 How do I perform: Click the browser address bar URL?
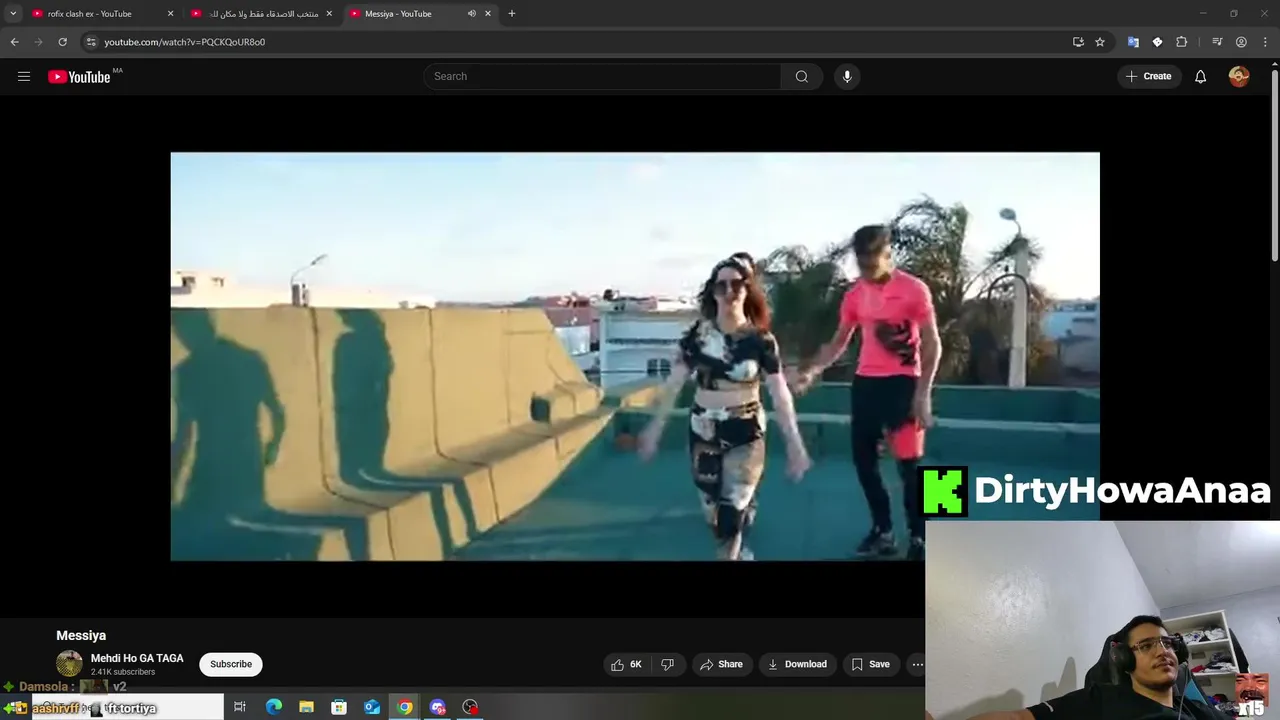point(184,42)
